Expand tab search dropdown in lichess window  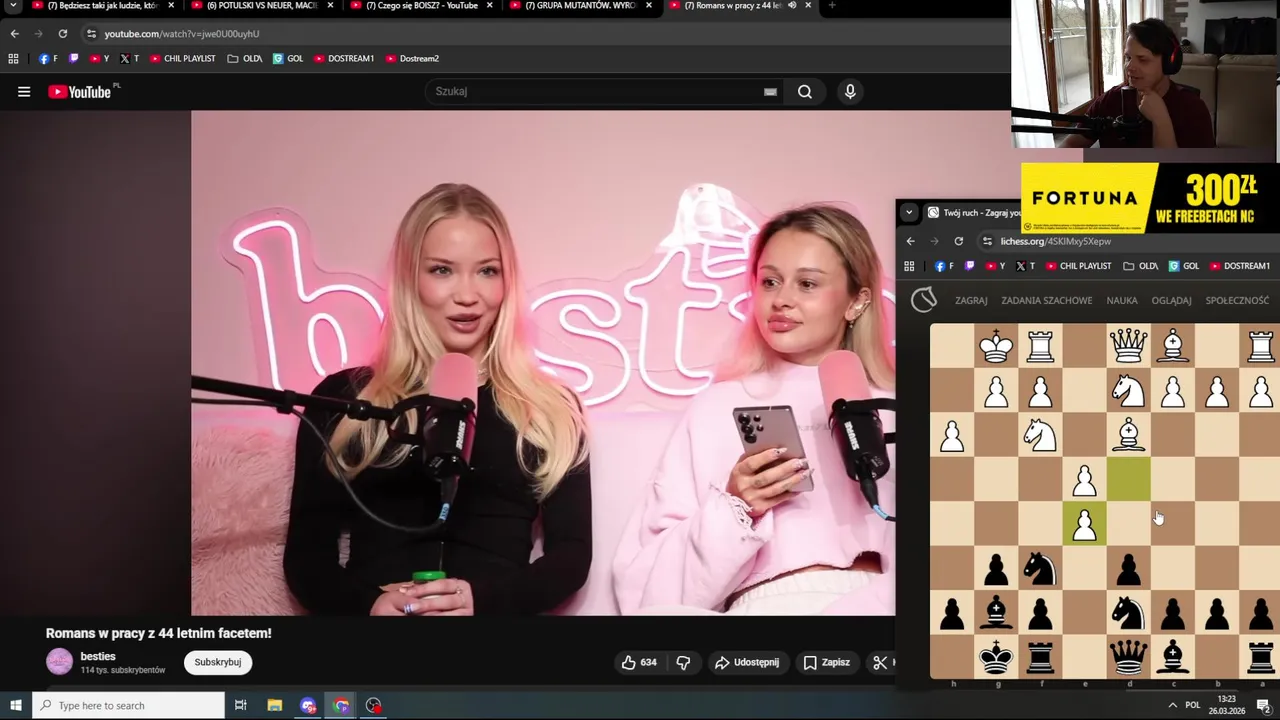point(908,212)
